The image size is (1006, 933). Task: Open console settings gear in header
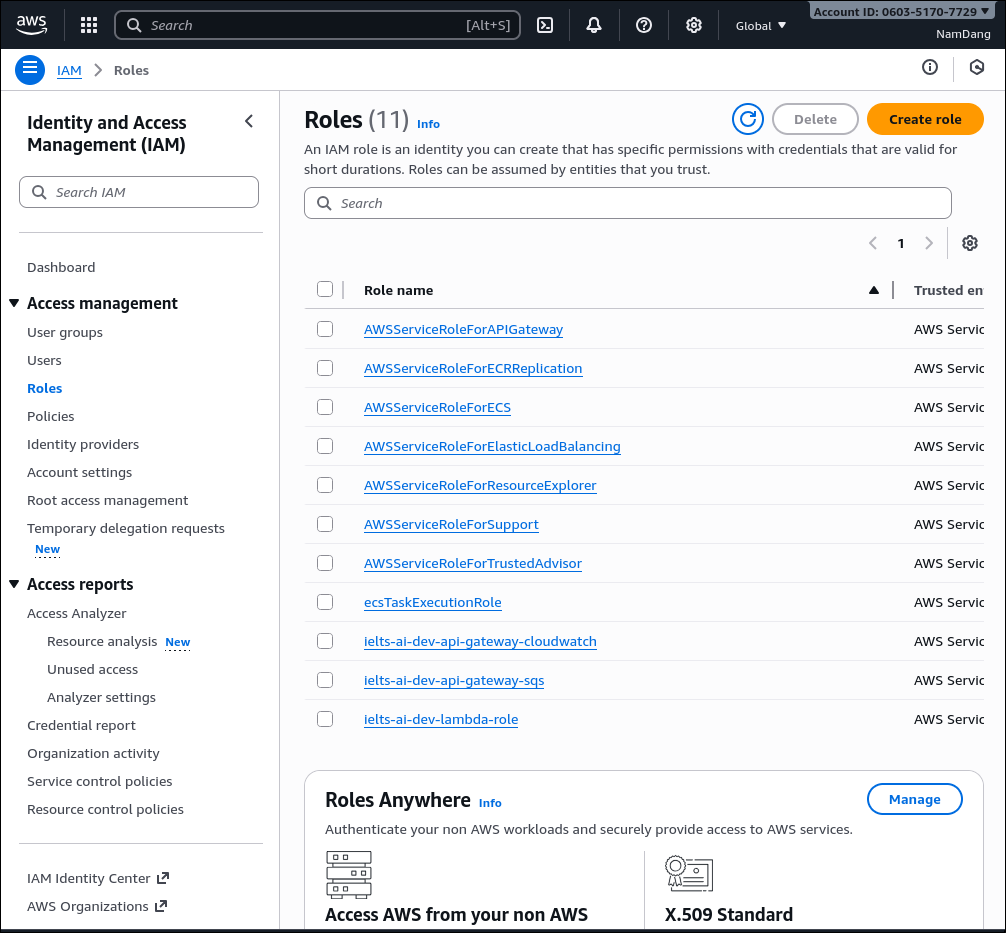(x=693, y=26)
